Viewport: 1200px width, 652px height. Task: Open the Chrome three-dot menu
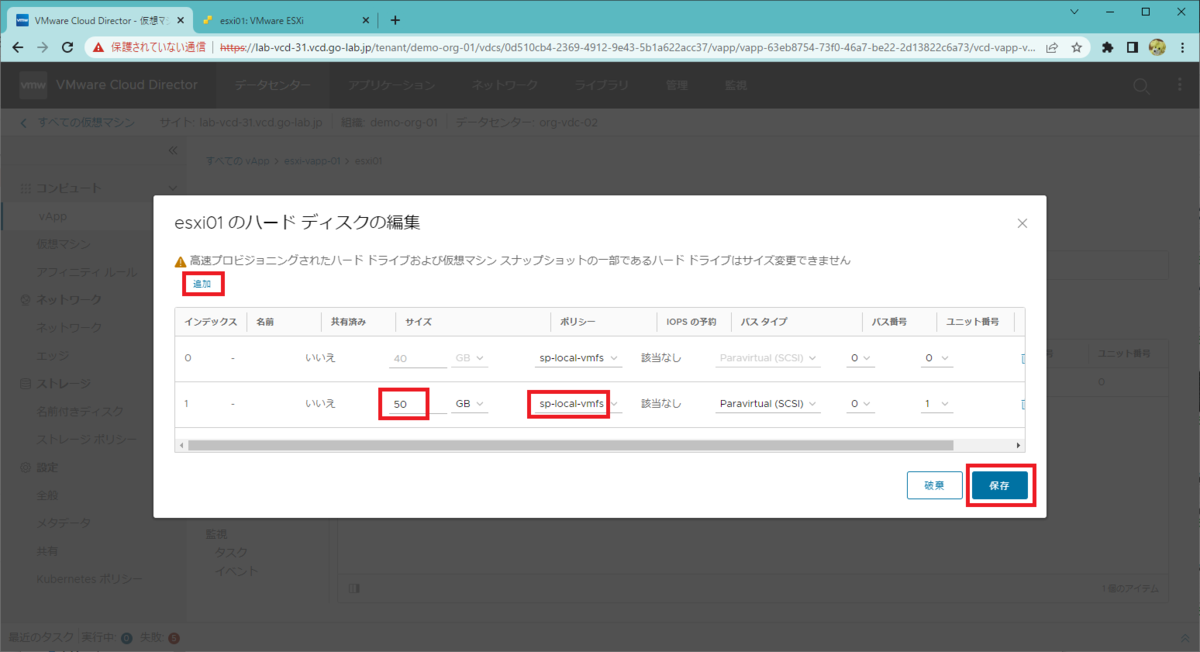coord(1182,47)
